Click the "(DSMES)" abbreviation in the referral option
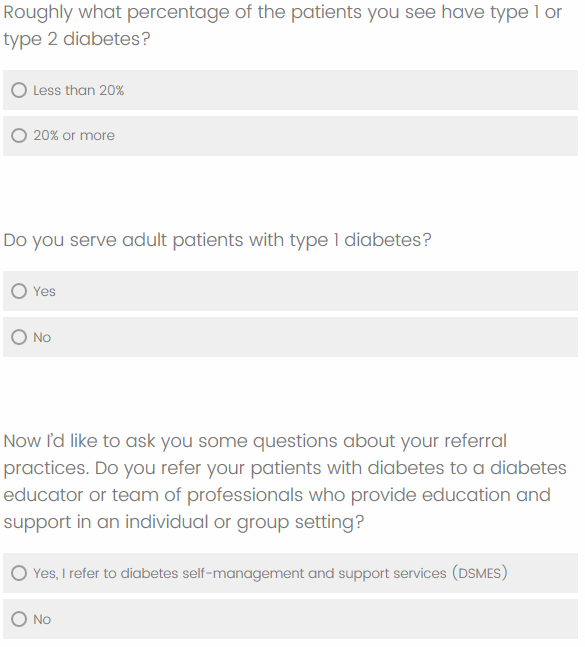 point(480,573)
